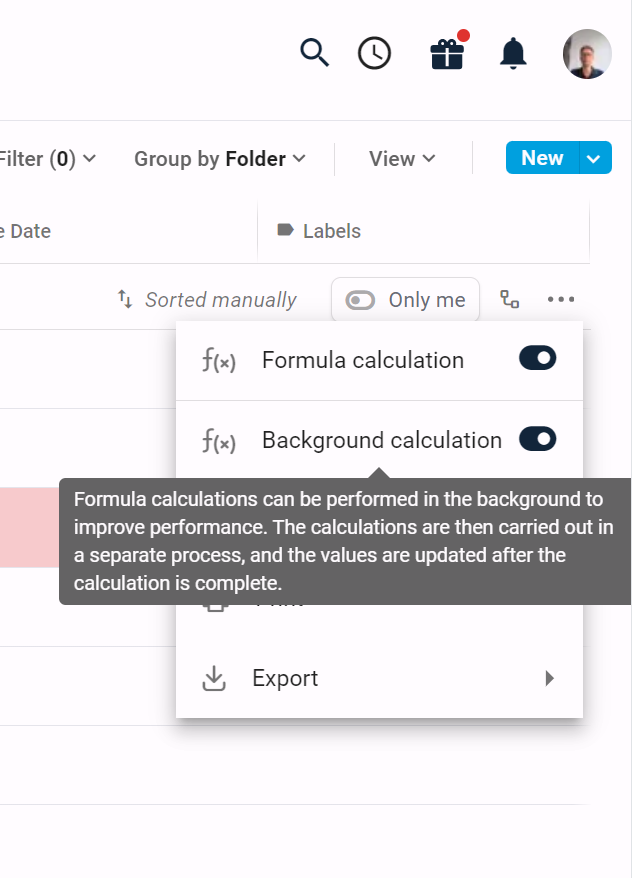632x878 pixels.
Task: Select the Formula calculation menu item
Action: 379,360
